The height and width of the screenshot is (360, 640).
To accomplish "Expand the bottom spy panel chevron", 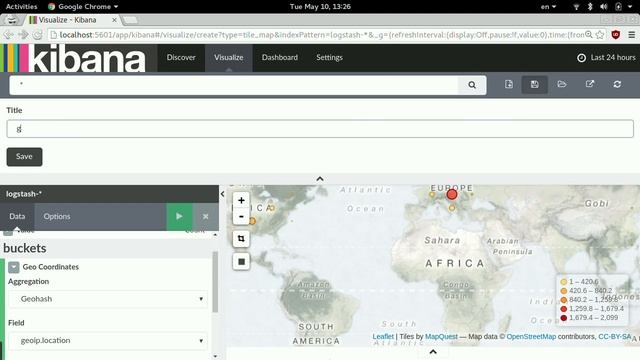I will point(433,352).
